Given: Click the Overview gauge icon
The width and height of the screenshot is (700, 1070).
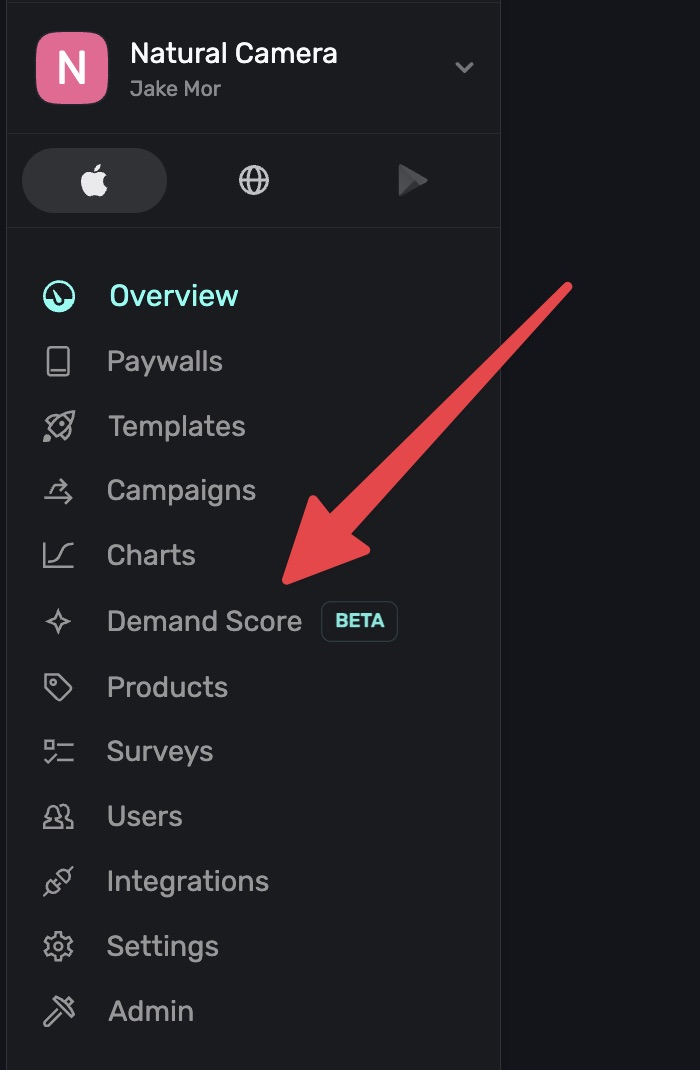Looking at the screenshot, I should click(59, 296).
